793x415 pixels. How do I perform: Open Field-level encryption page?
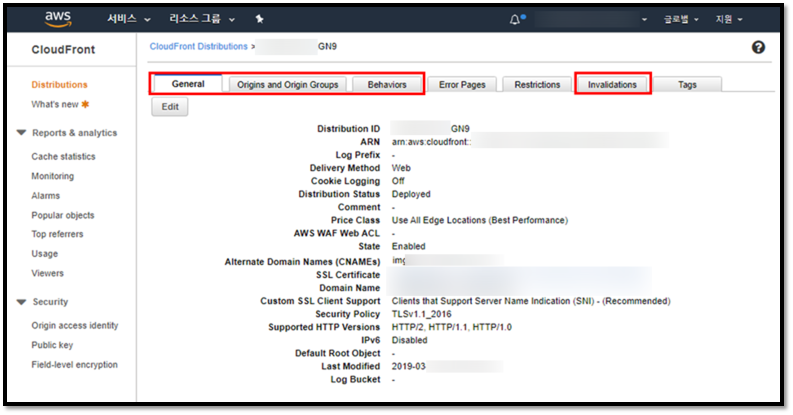(x=74, y=364)
